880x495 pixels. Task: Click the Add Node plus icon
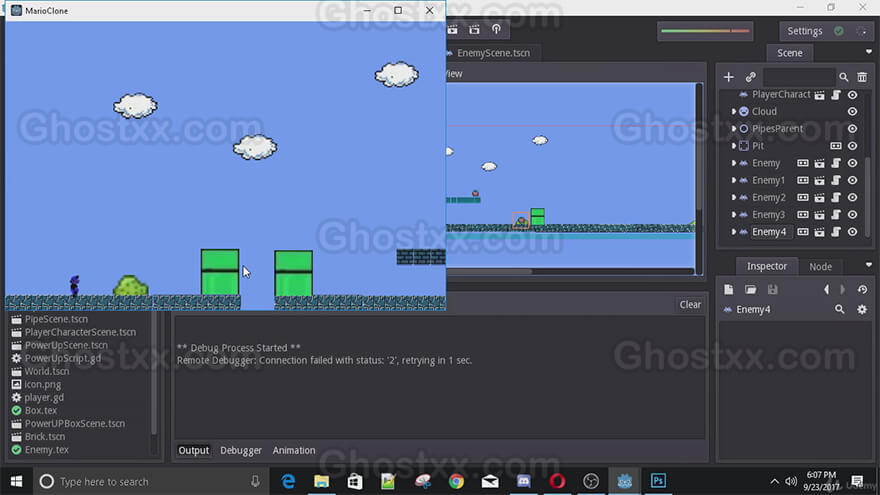pyautogui.click(x=728, y=77)
